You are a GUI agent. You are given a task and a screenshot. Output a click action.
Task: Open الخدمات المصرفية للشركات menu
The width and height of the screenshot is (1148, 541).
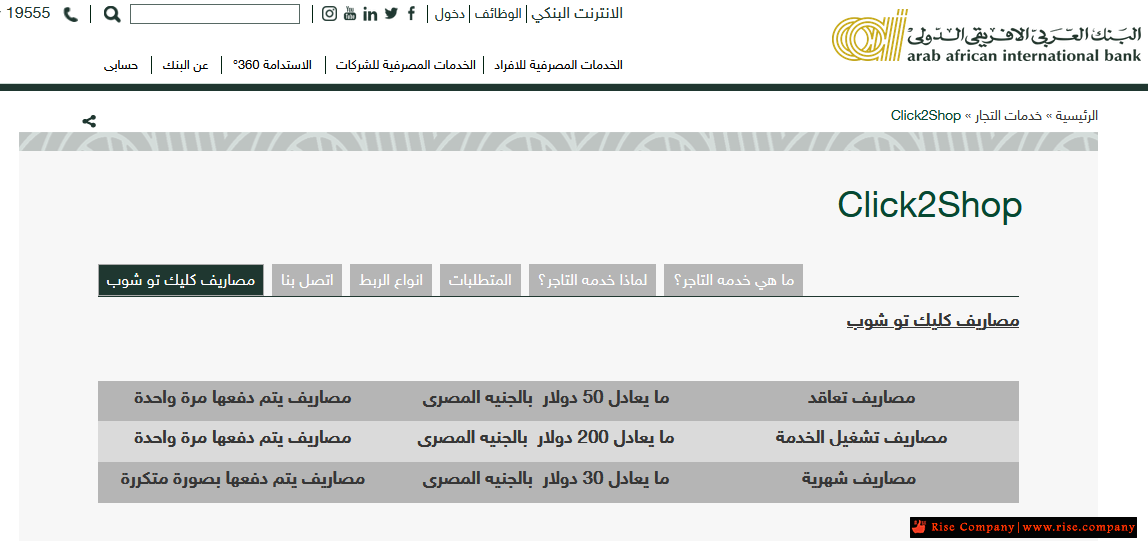(406, 65)
